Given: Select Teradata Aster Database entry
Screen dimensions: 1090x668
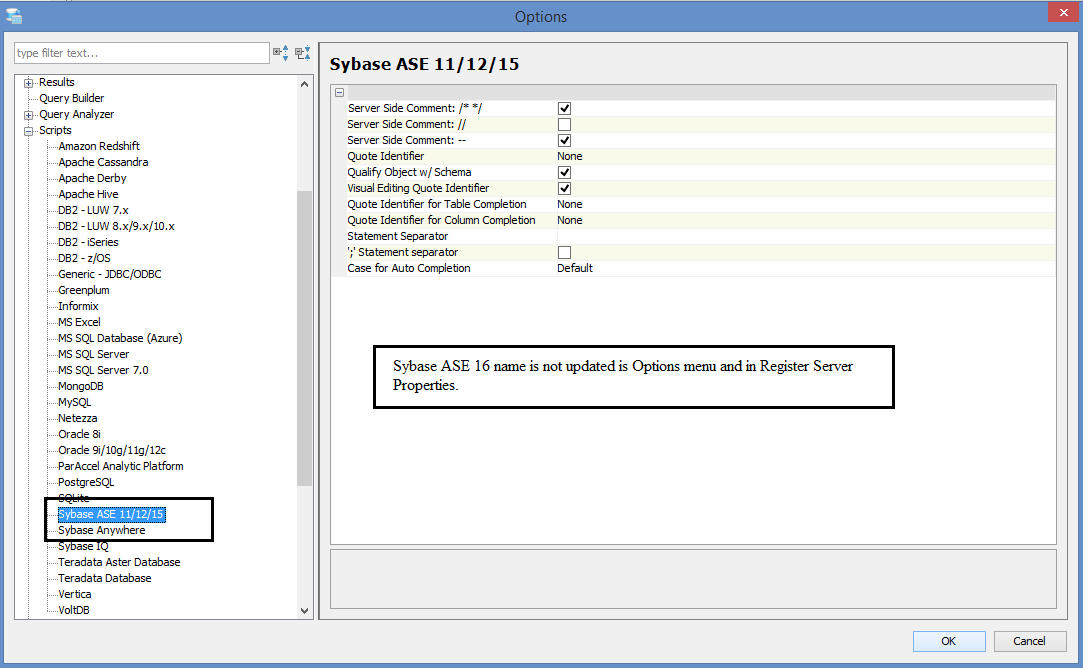Looking at the screenshot, I should pyautogui.click(x=119, y=562).
